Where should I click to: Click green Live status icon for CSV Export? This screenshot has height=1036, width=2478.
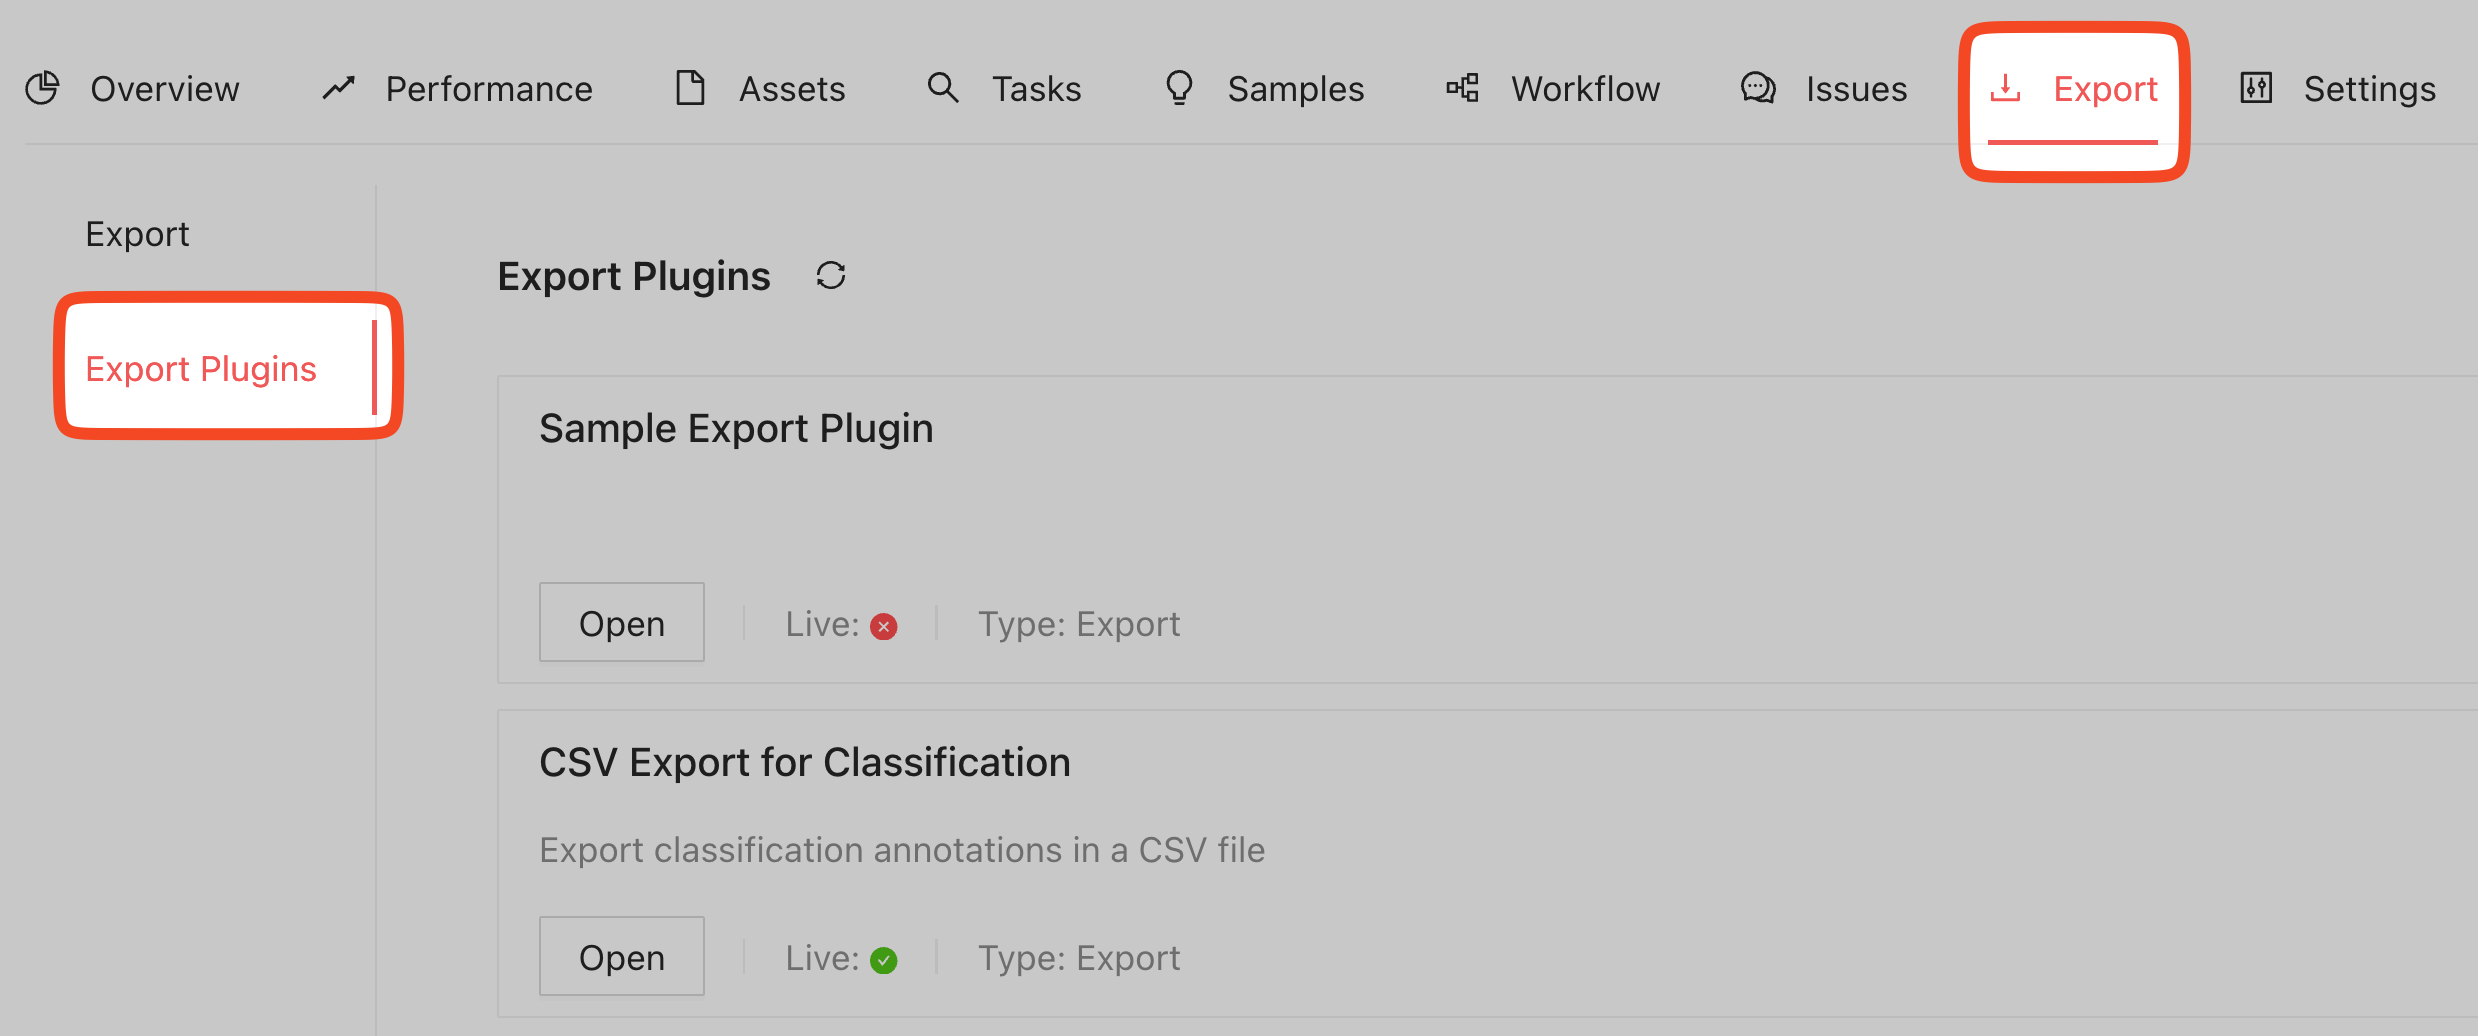pyautogui.click(x=884, y=961)
